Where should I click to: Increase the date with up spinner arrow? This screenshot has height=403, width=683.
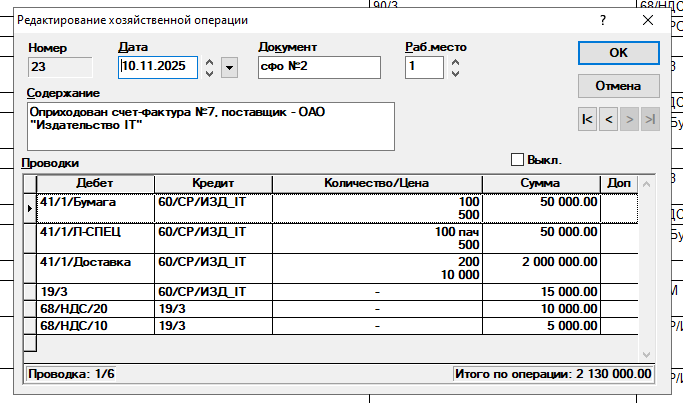pyautogui.click(x=209, y=61)
